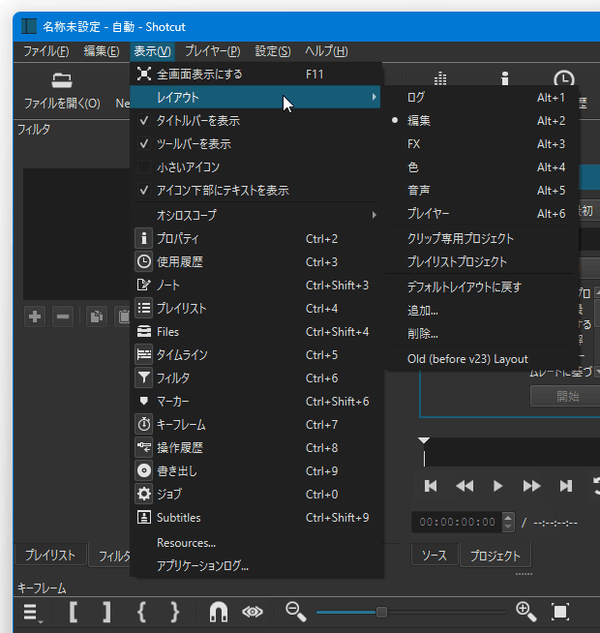Click the closing curly brace keyframe icon
The height and width of the screenshot is (633, 600).
pos(174,612)
